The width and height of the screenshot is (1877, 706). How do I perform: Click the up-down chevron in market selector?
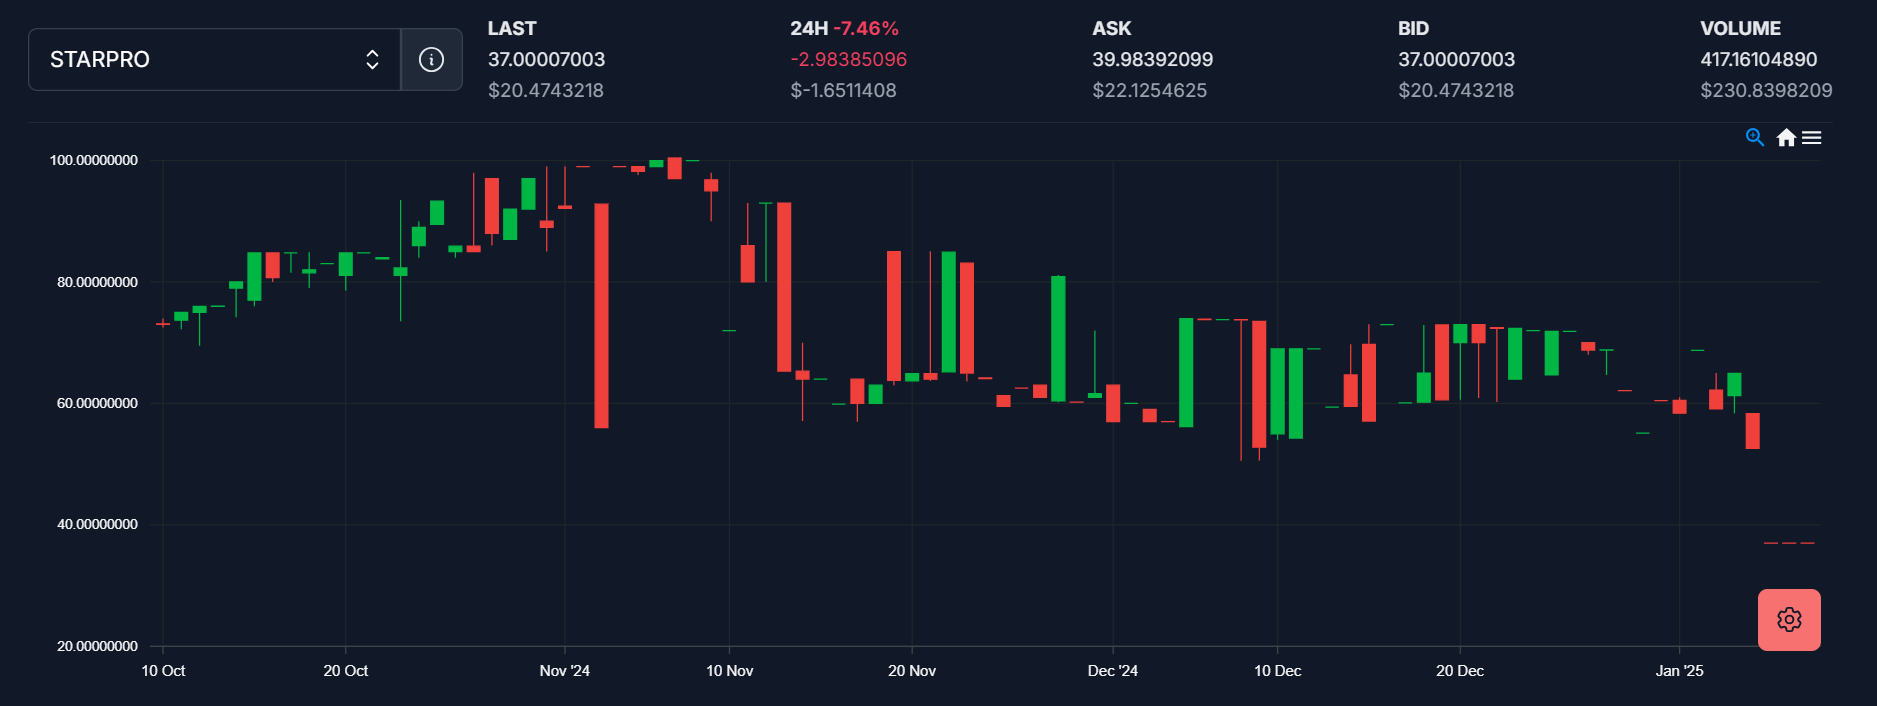pos(372,60)
